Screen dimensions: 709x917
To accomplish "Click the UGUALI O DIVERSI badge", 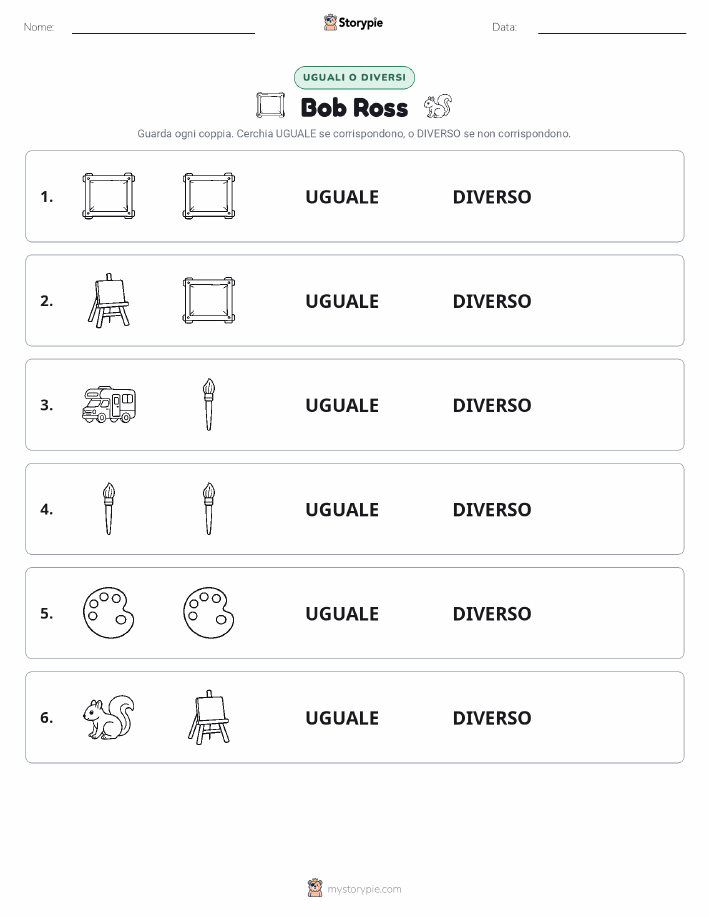I will [354, 77].
